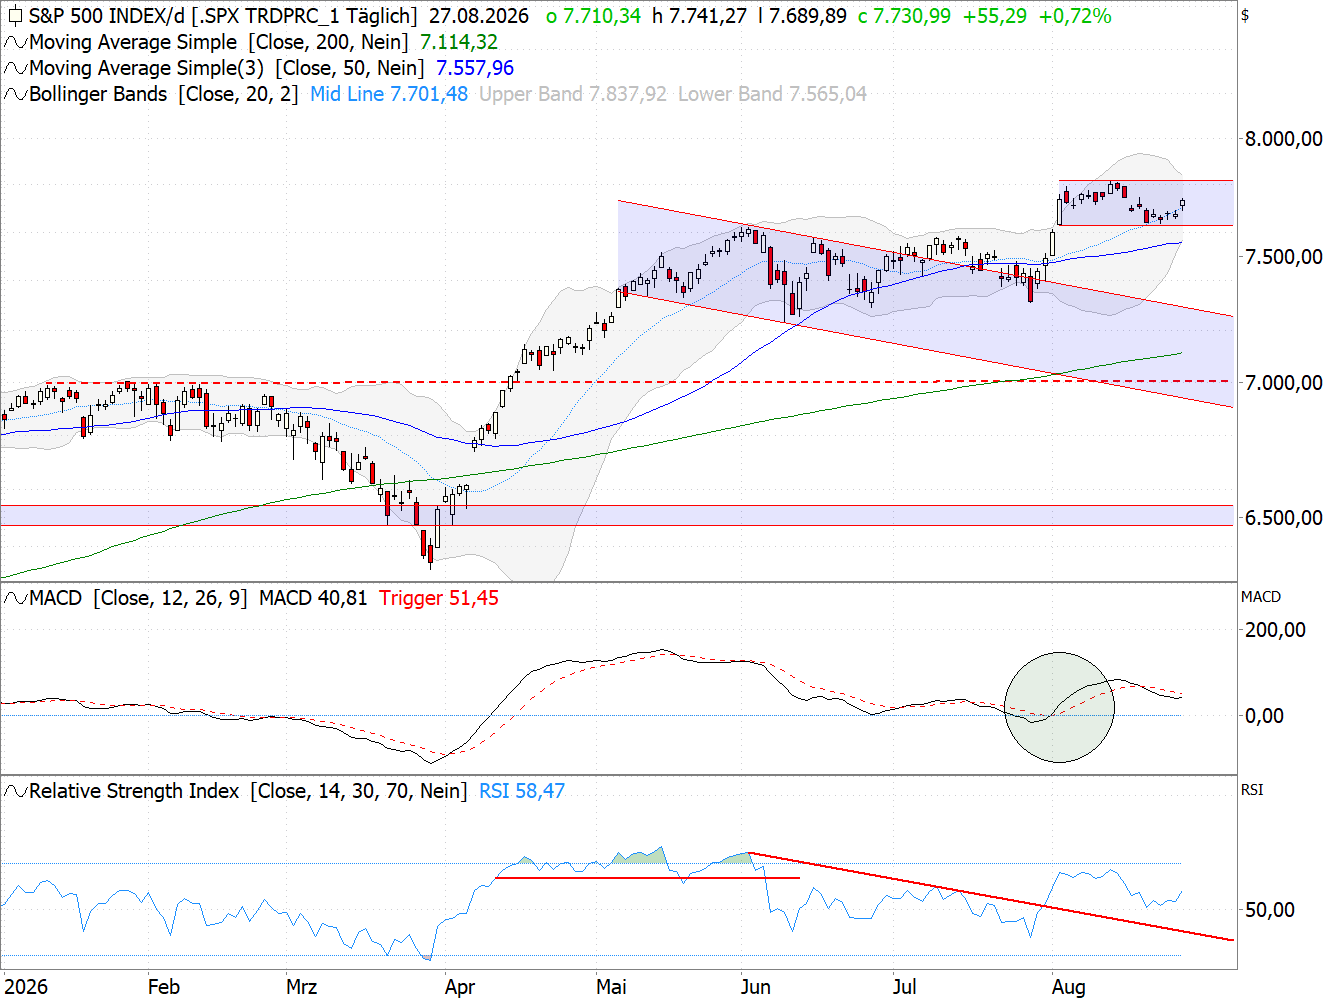Click the low value l 7.689,89
Viewport: 1333px width, 1000px height.
point(802,16)
